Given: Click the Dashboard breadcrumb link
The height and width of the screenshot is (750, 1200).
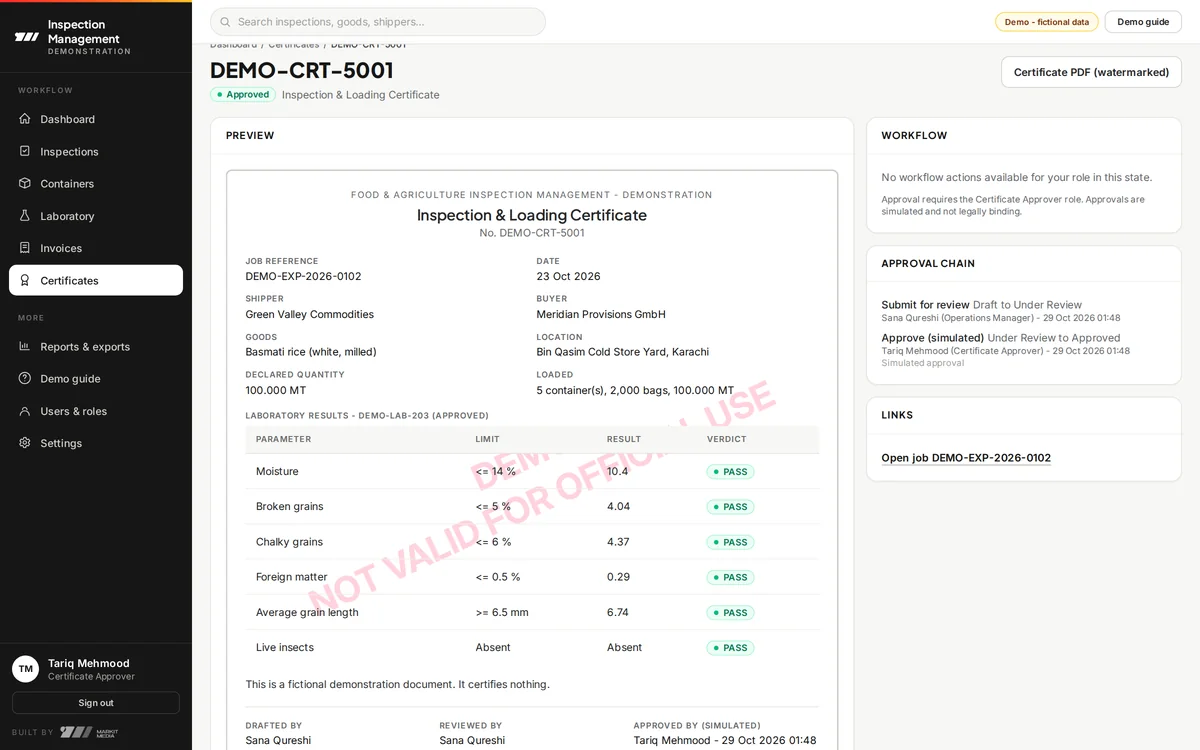Looking at the screenshot, I should point(233,45).
